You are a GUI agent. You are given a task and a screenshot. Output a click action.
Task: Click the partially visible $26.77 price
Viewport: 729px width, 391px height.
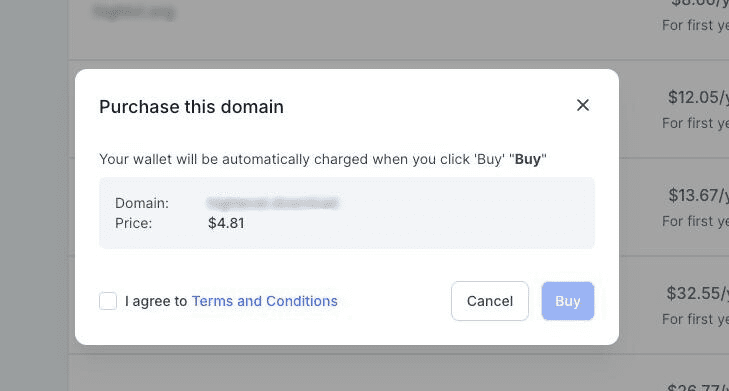point(697,387)
